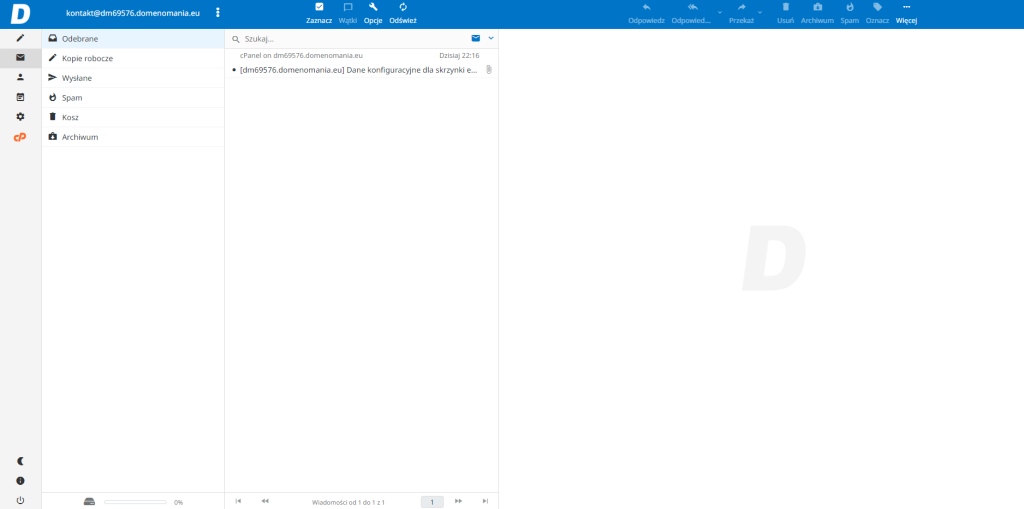
Task: Open the orange cPanel icon
Action: (20, 137)
